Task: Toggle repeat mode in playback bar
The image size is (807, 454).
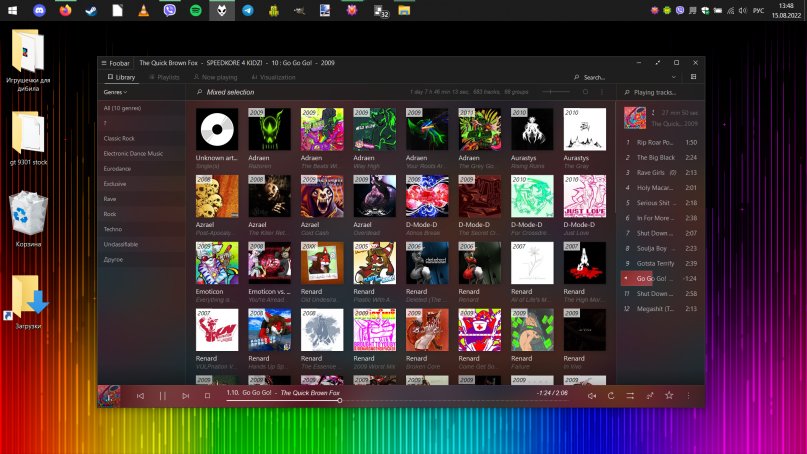Action: point(611,396)
